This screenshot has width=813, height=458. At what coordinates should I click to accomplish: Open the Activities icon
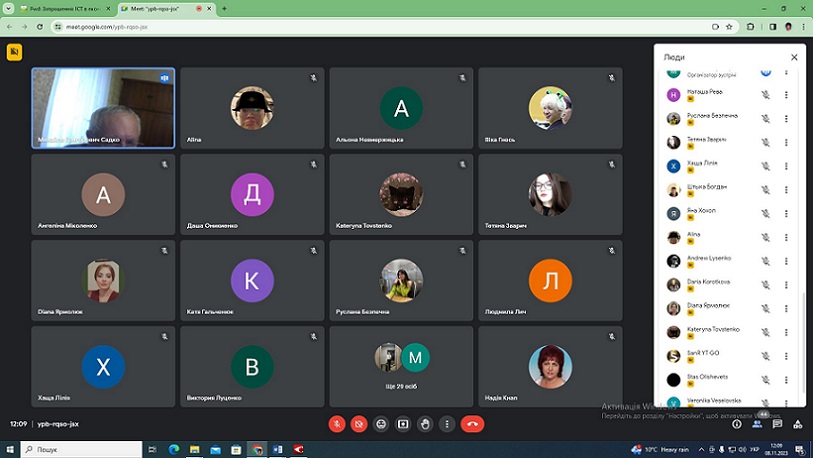(798, 424)
